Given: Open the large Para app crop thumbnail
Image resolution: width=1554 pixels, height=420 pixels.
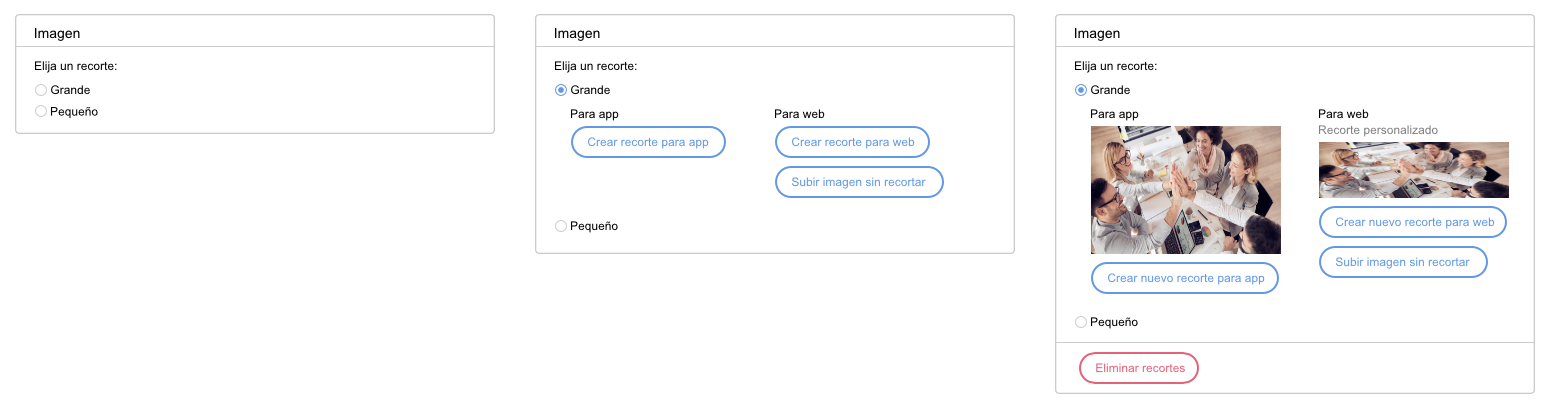Looking at the screenshot, I should click(x=1185, y=190).
